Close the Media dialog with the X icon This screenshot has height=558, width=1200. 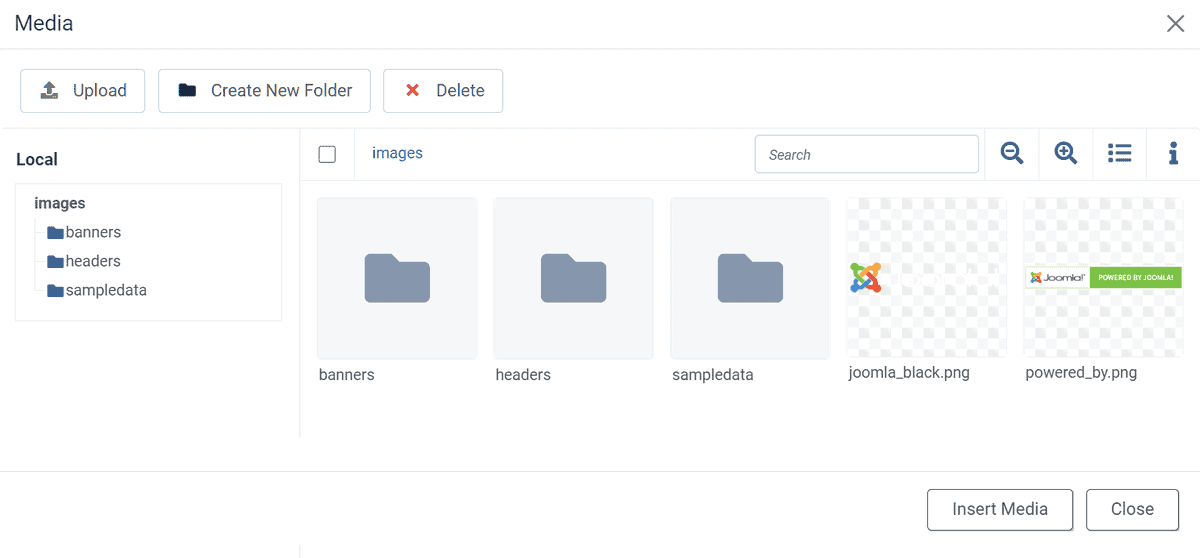coord(1175,24)
